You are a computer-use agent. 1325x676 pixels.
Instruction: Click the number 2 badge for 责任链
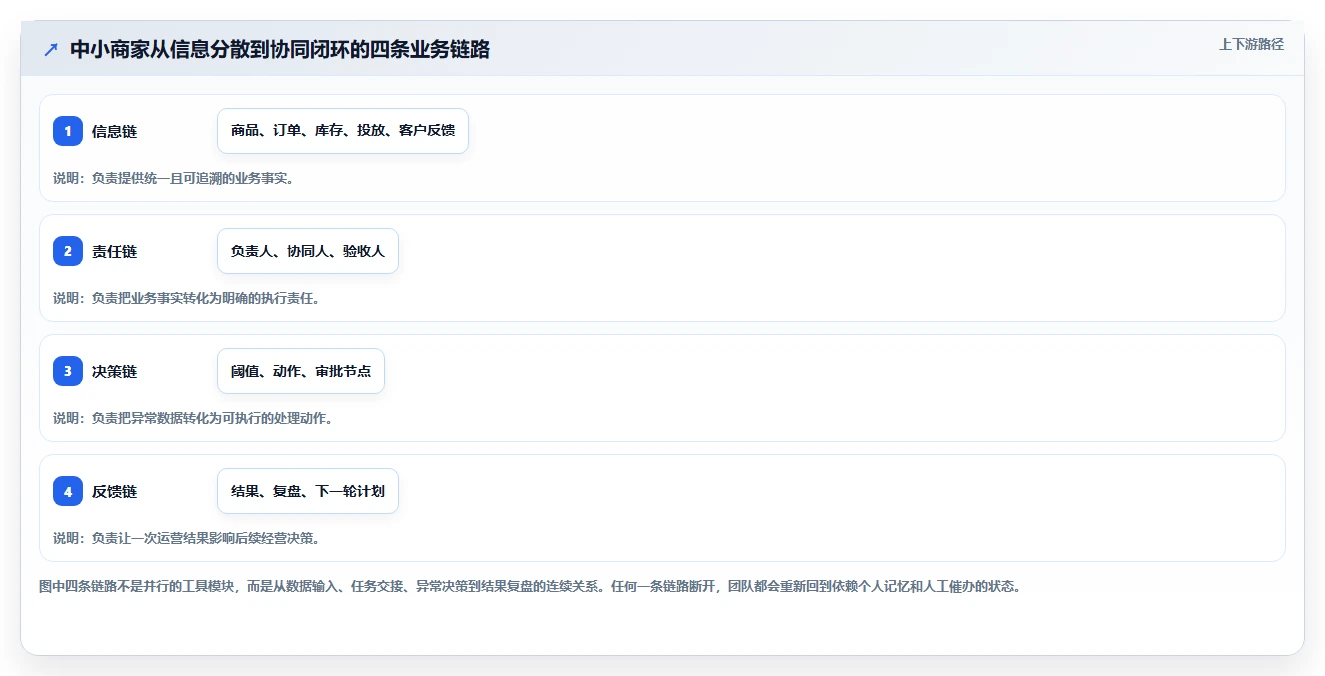coord(68,251)
